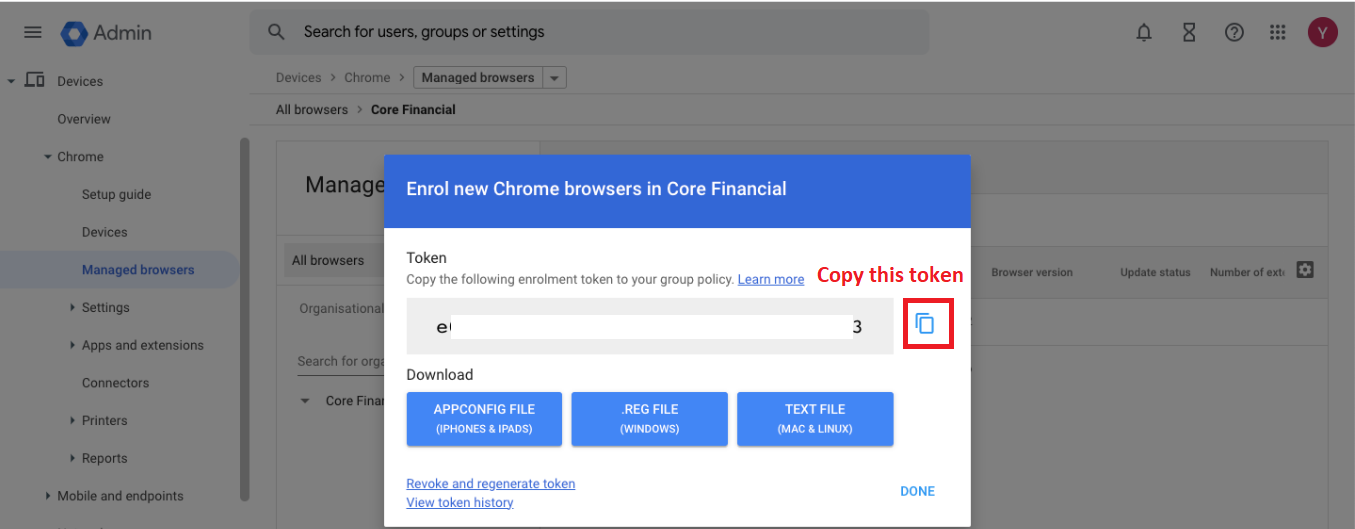Click the Devices section icon in sidebar

click(x=34, y=80)
